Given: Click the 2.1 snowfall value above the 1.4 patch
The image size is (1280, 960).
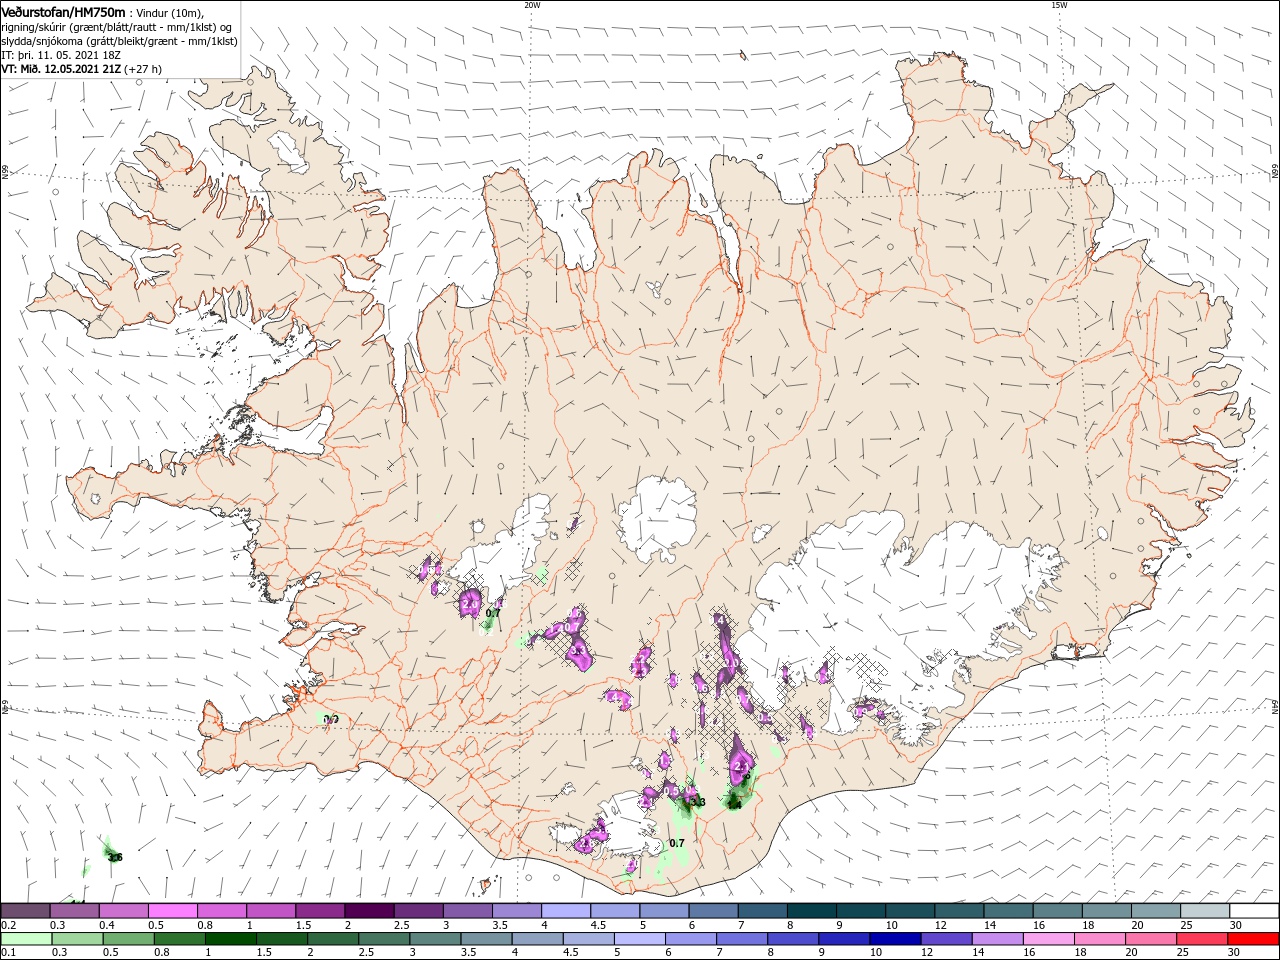Looking at the screenshot, I should [741, 766].
